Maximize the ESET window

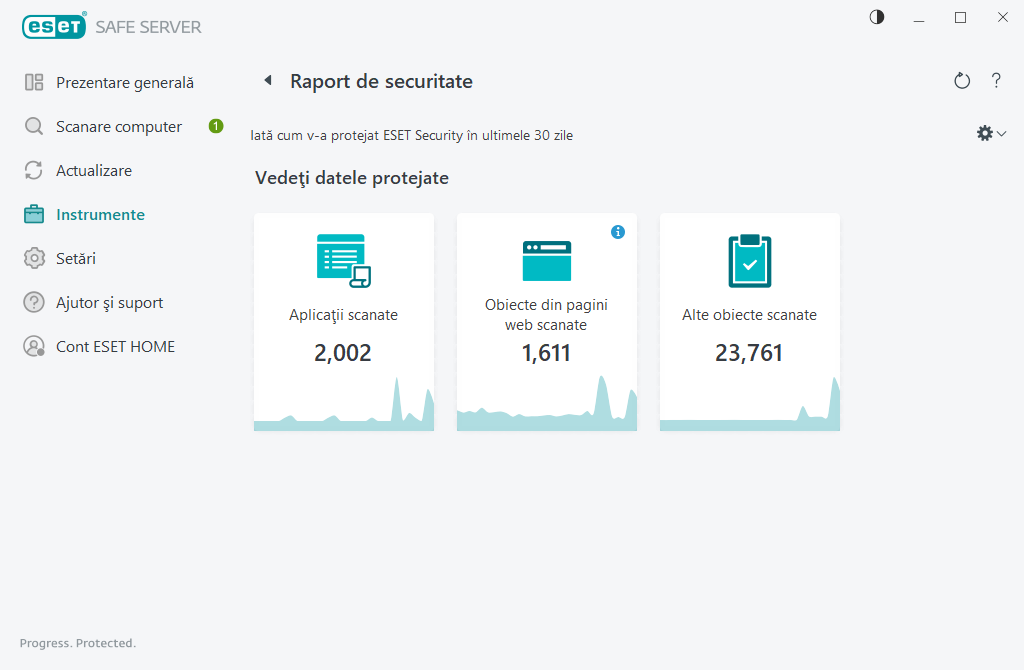tap(960, 17)
